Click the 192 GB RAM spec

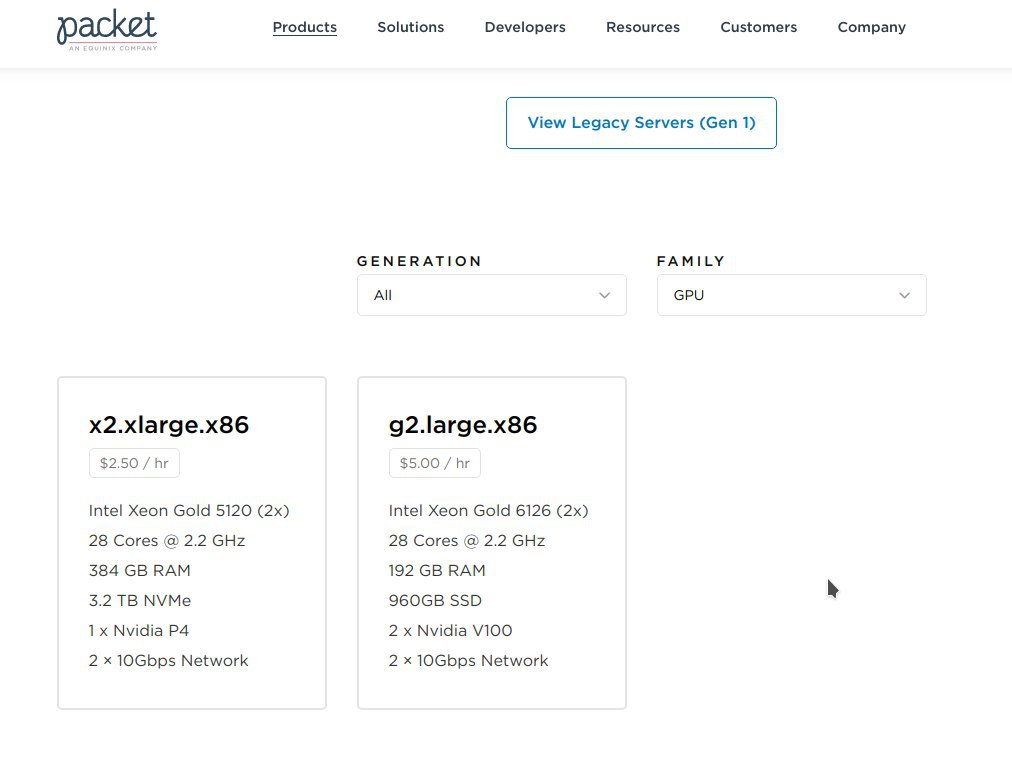click(x=437, y=571)
